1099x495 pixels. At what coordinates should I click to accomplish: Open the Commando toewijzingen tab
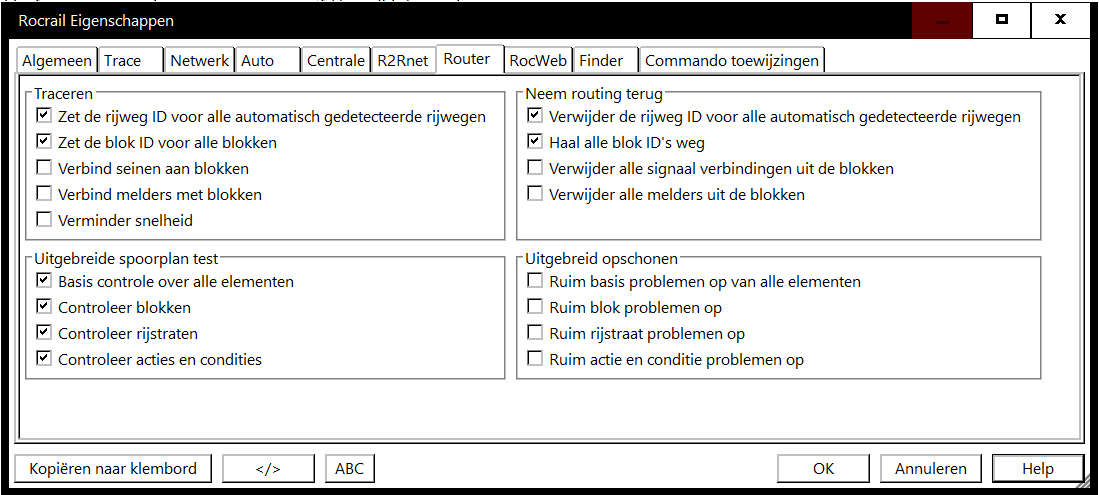click(732, 61)
